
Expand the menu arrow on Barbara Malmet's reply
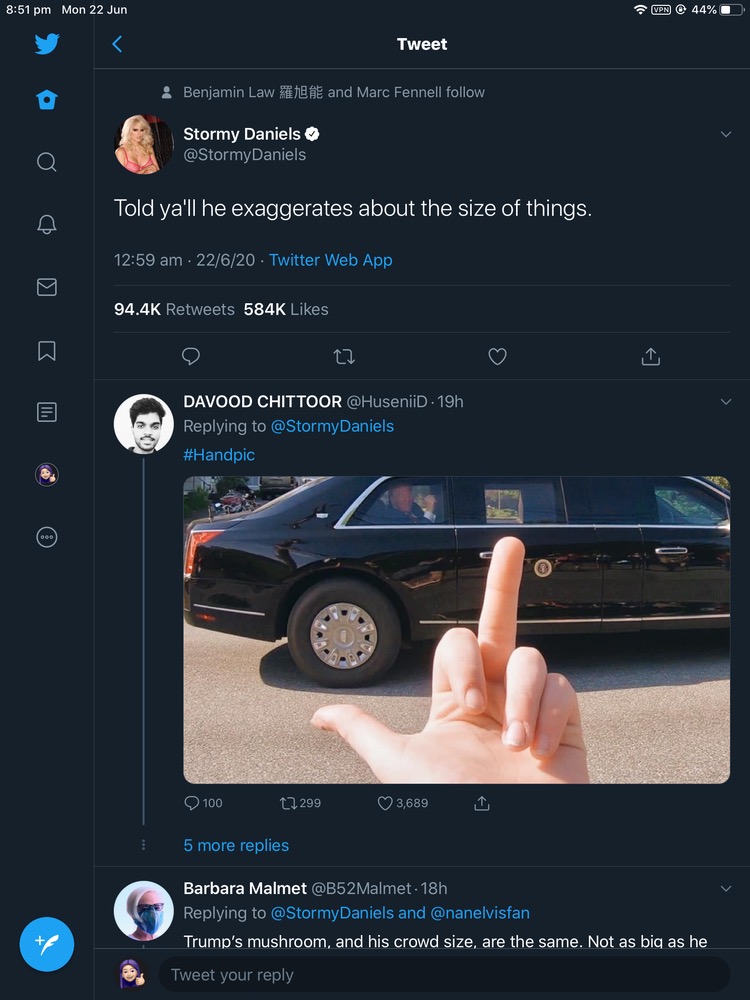(726, 888)
